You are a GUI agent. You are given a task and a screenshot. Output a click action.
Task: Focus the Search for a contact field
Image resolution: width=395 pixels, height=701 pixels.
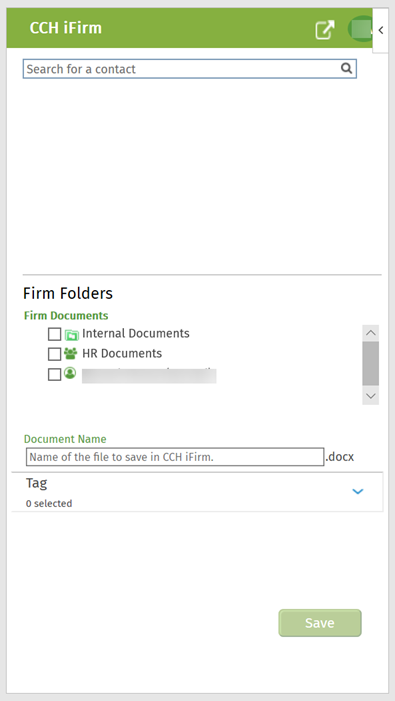pyautogui.click(x=189, y=69)
